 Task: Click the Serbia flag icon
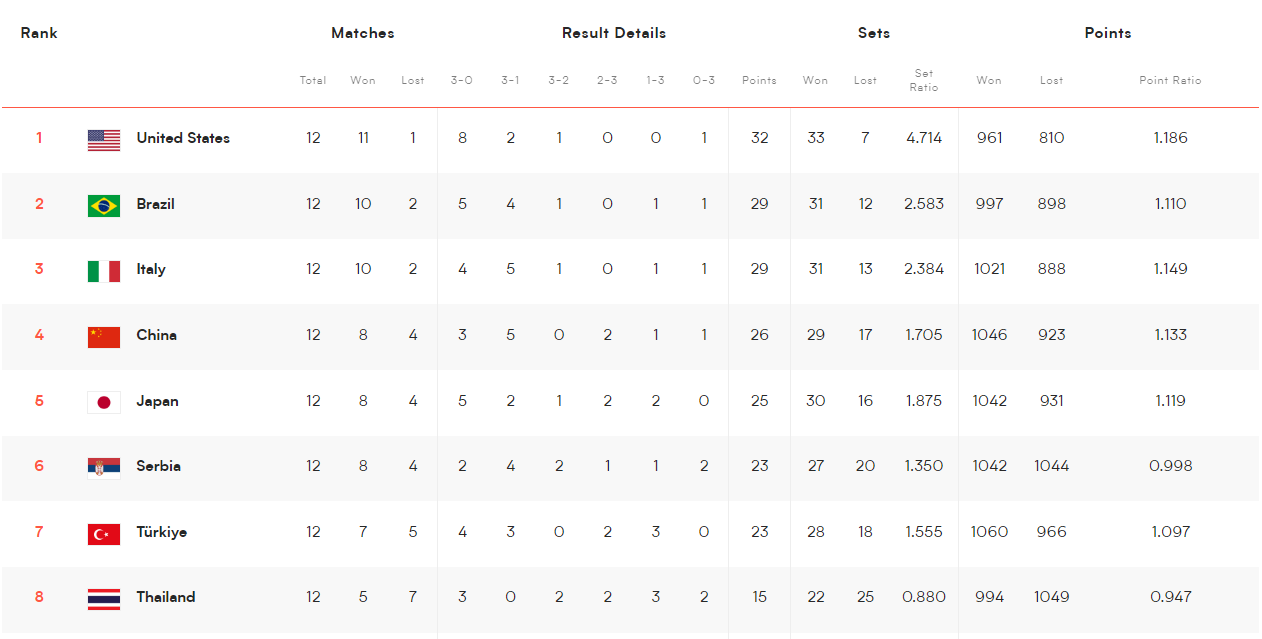(x=104, y=467)
